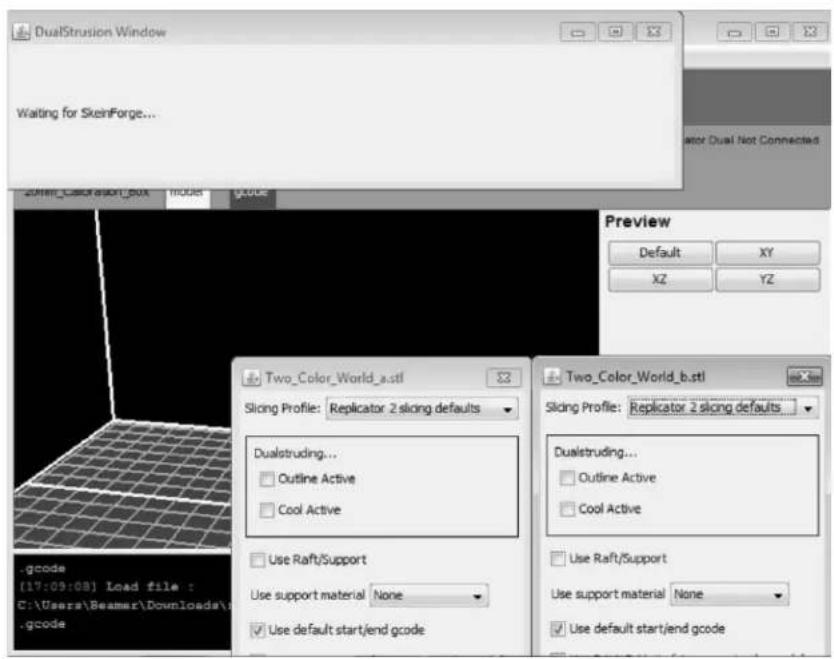Click 'Dualstruding...' label in Two_Color_World_a.stl
Image resolution: width=834 pixels, height=659 pixels.
295,454
